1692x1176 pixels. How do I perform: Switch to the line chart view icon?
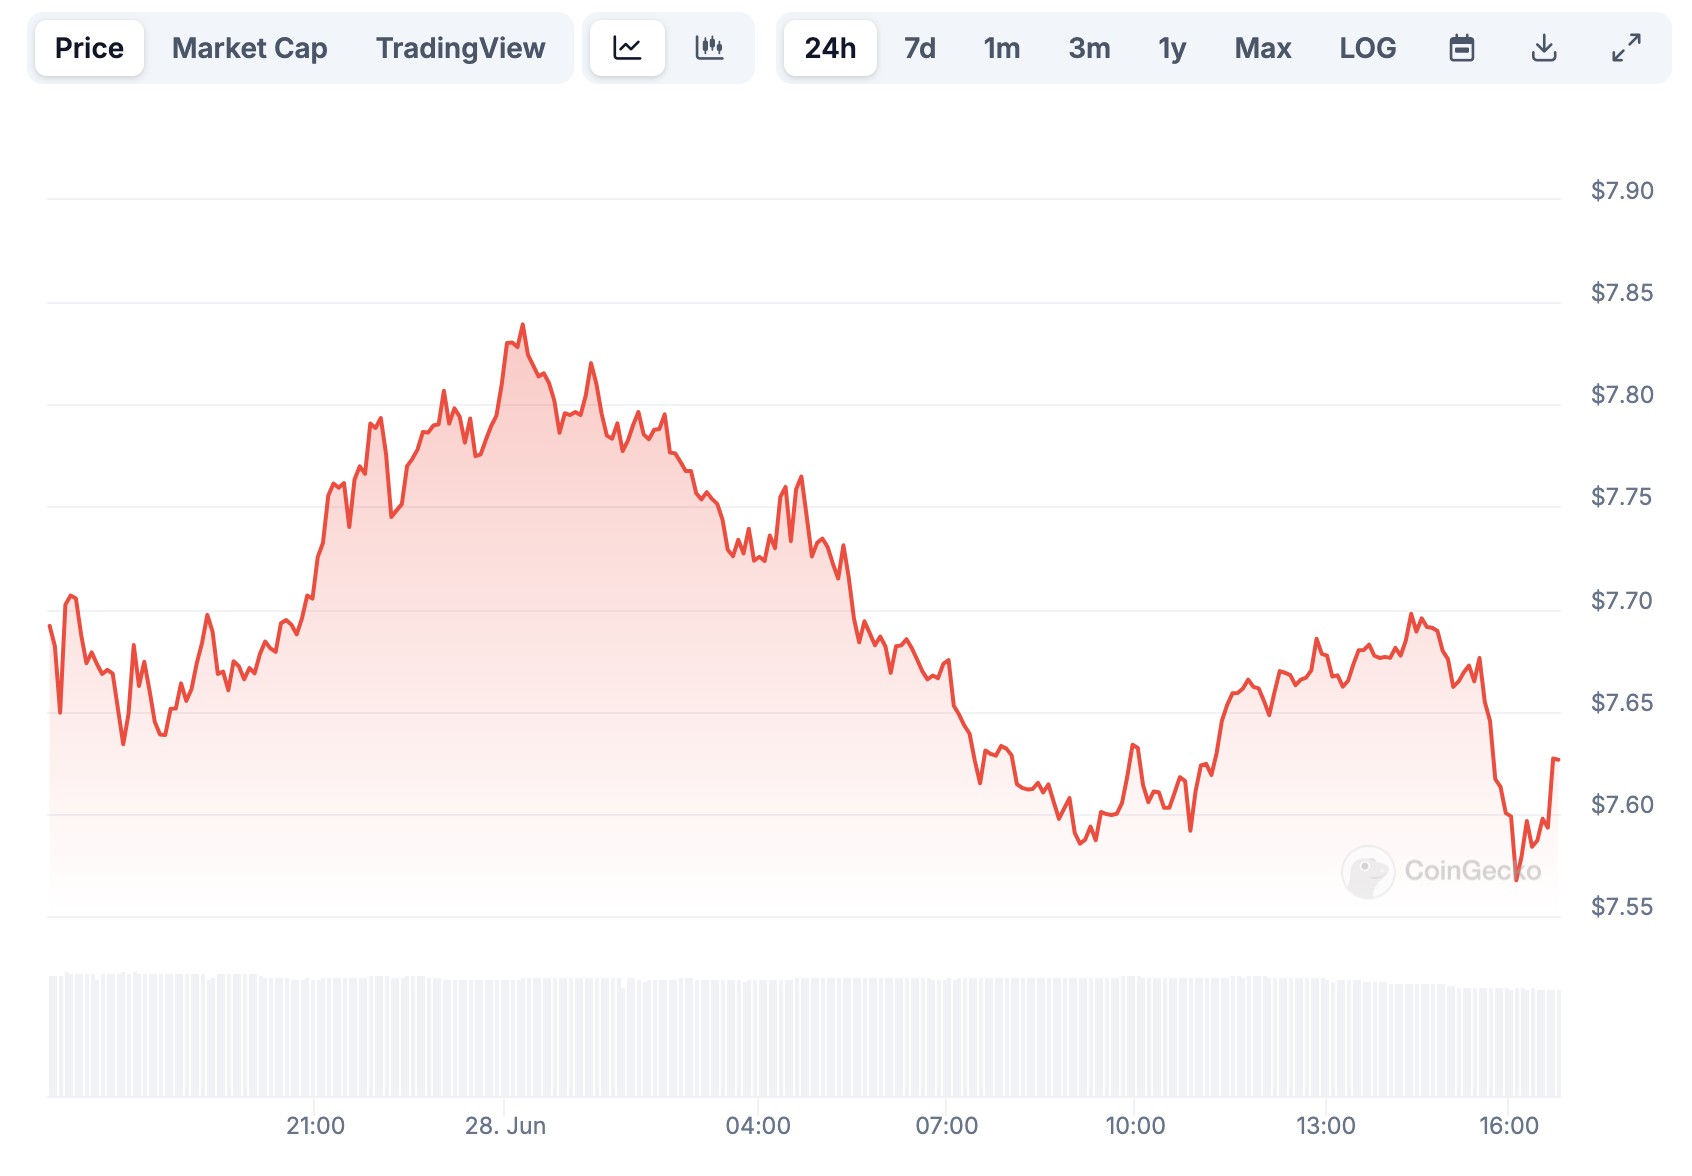pos(627,48)
